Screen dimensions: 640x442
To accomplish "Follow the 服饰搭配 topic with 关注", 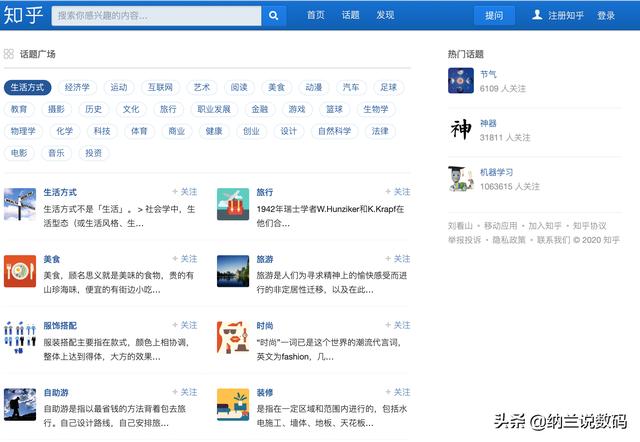I will pyautogui.click(x=184, y=325).
